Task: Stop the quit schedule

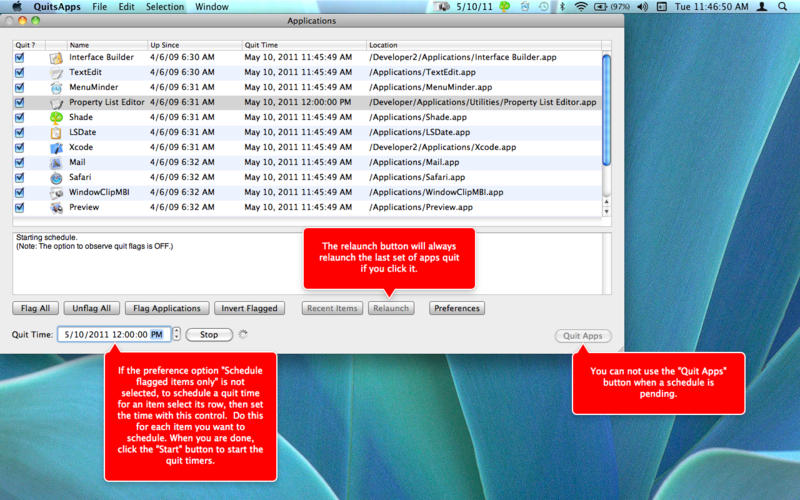Action: coord(209,335)
